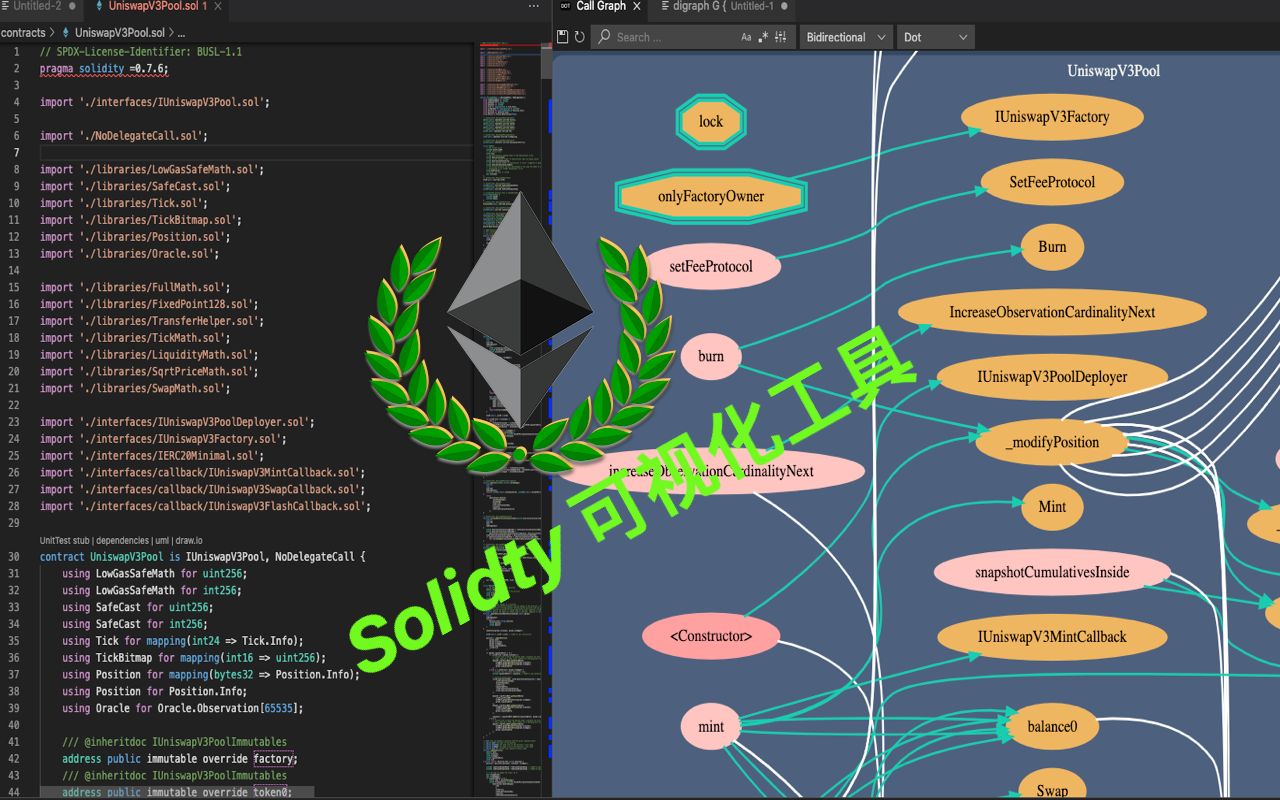Select the IUniswapV3PoolDeployer node

tap(1052, 377)
